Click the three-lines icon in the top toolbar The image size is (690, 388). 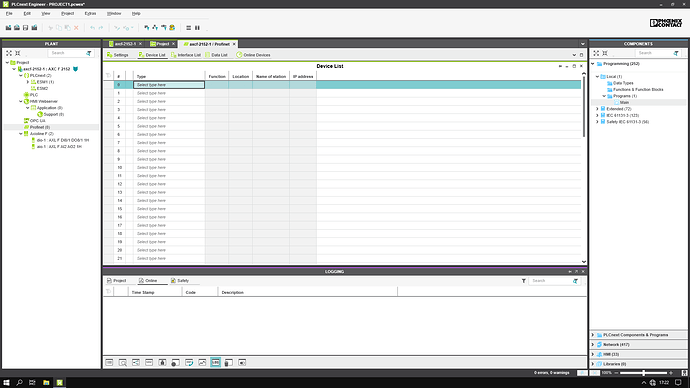coord(188,28)
